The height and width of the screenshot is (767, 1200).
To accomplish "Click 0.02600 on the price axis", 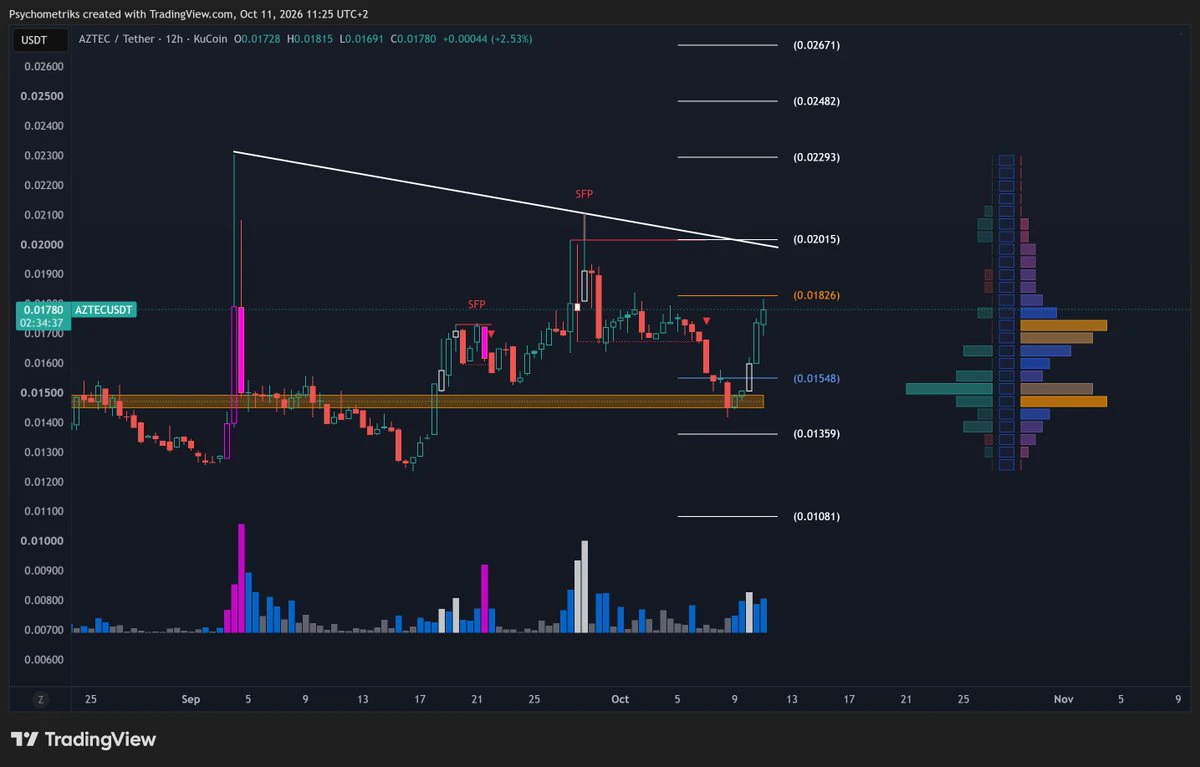I will (x=42, y=67).
